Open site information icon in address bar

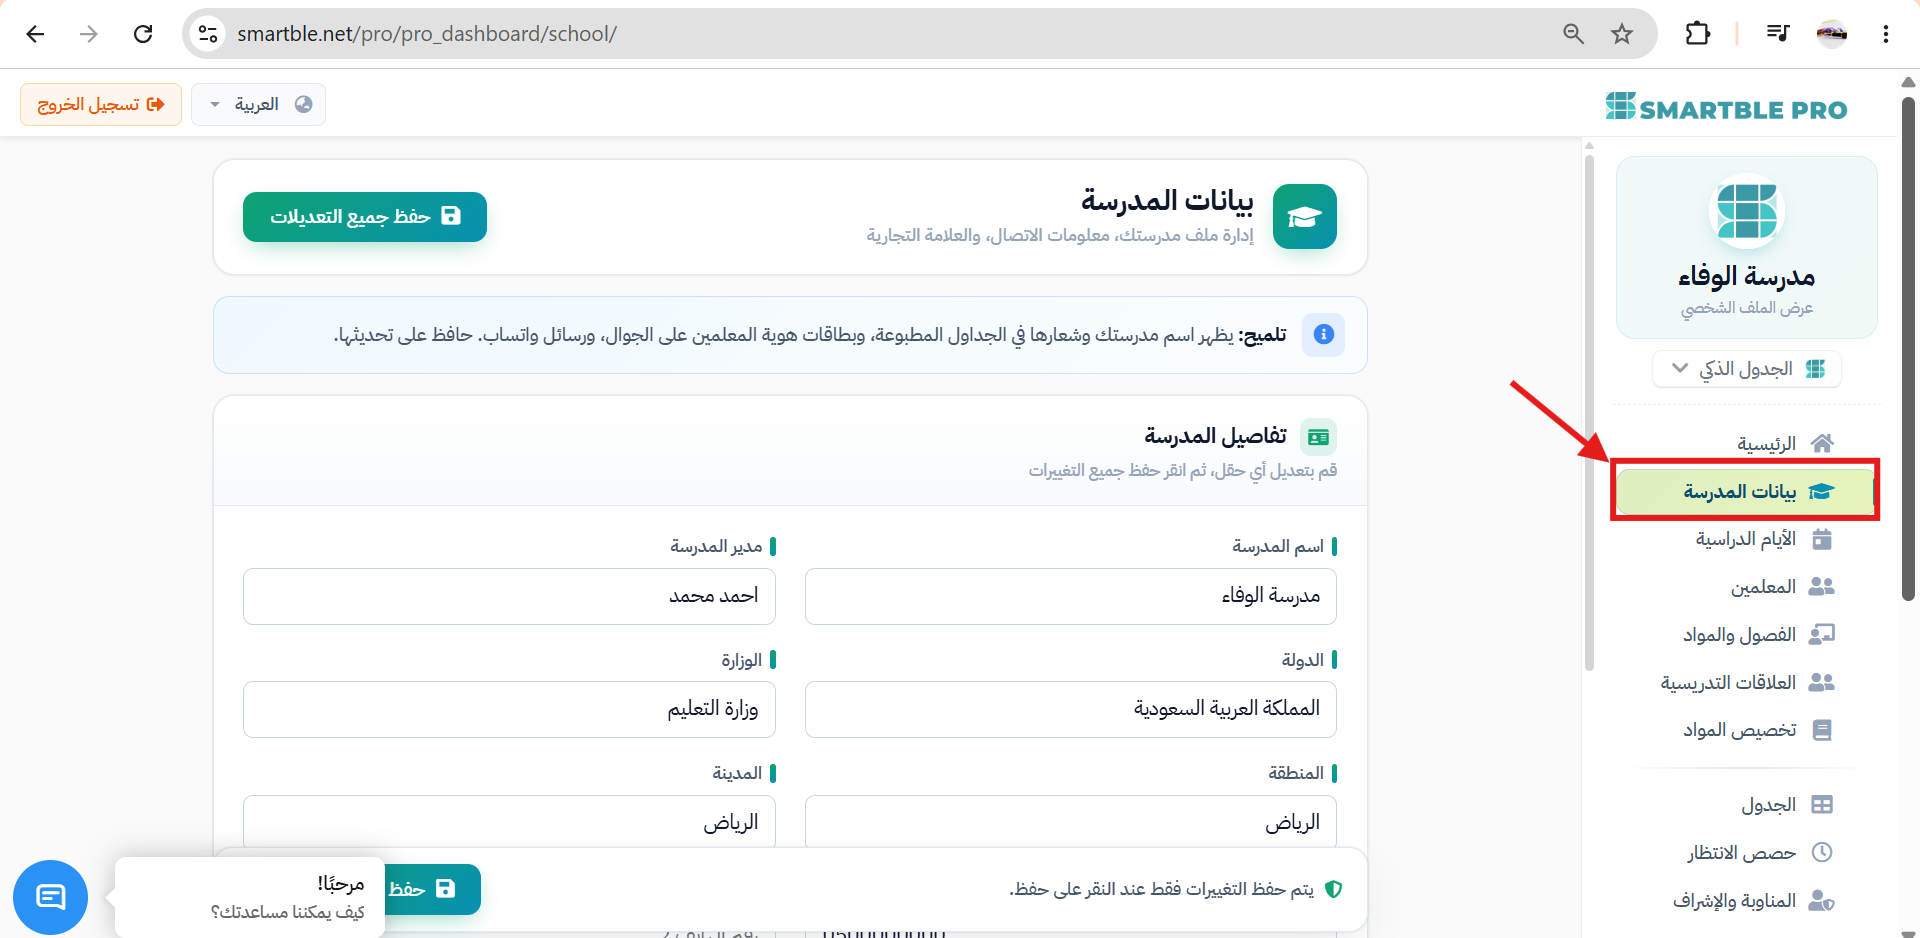tap(208, 34)
